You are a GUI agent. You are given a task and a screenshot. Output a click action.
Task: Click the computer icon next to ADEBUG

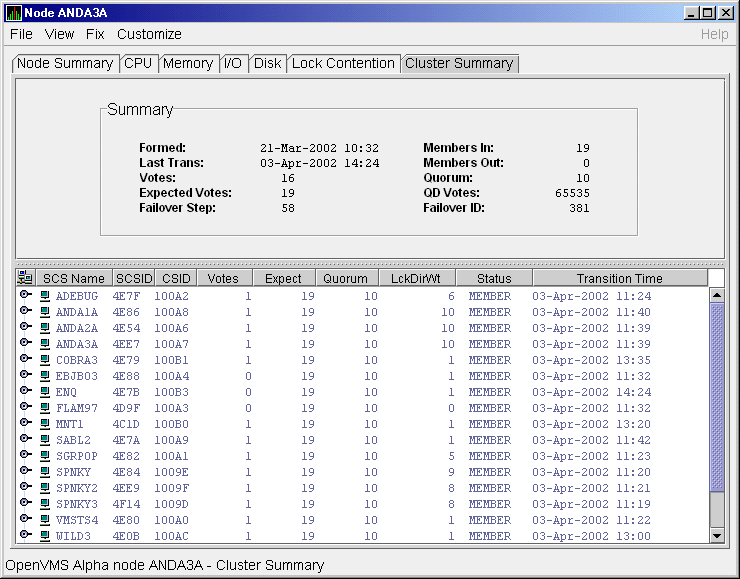tap(44, 296)
